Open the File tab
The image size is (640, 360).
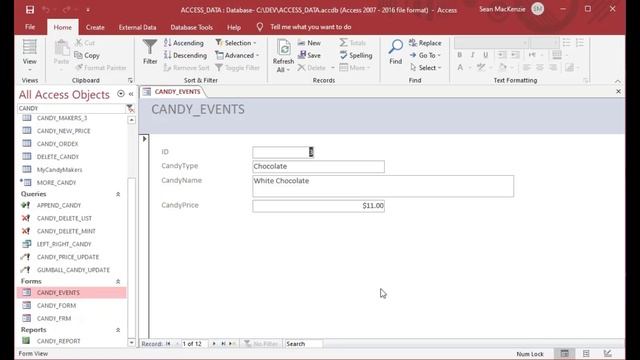[x=30, y=27]
